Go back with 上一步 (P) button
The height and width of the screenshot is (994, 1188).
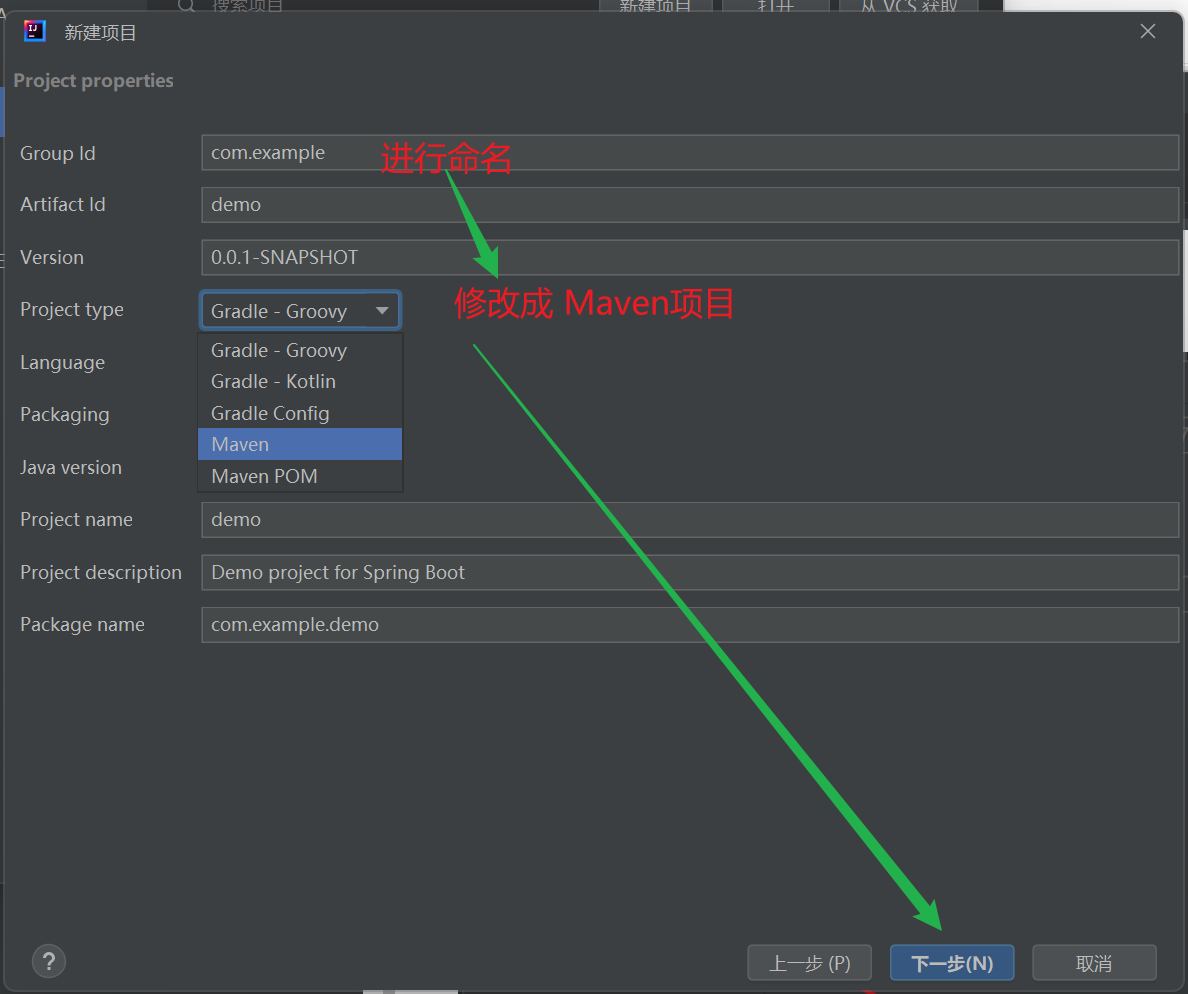point(809,963)
